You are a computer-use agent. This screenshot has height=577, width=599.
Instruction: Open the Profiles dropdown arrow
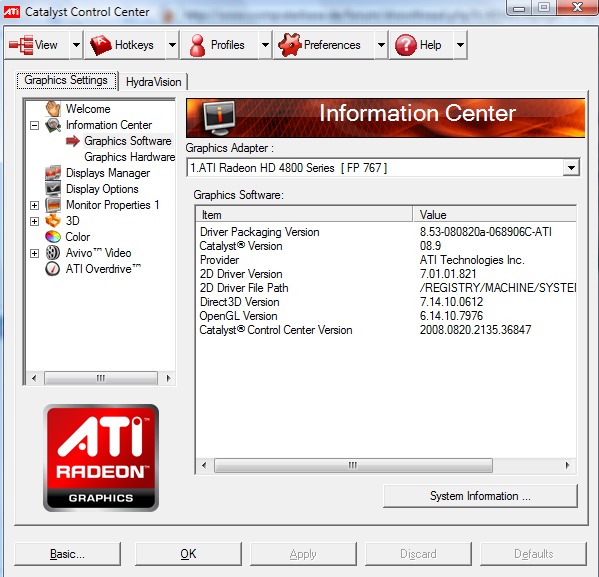click(265, 45)
